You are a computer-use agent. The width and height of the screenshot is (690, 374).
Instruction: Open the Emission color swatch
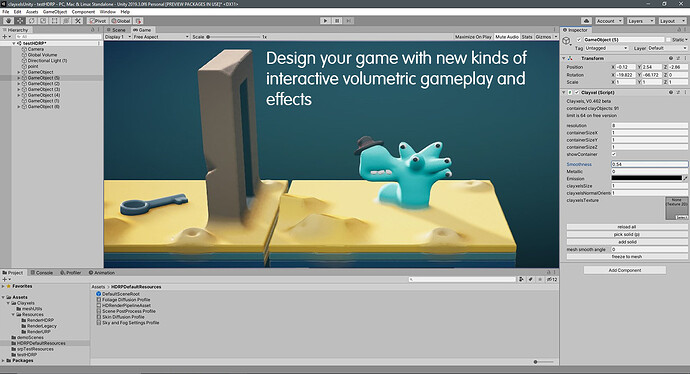[646, 178]
